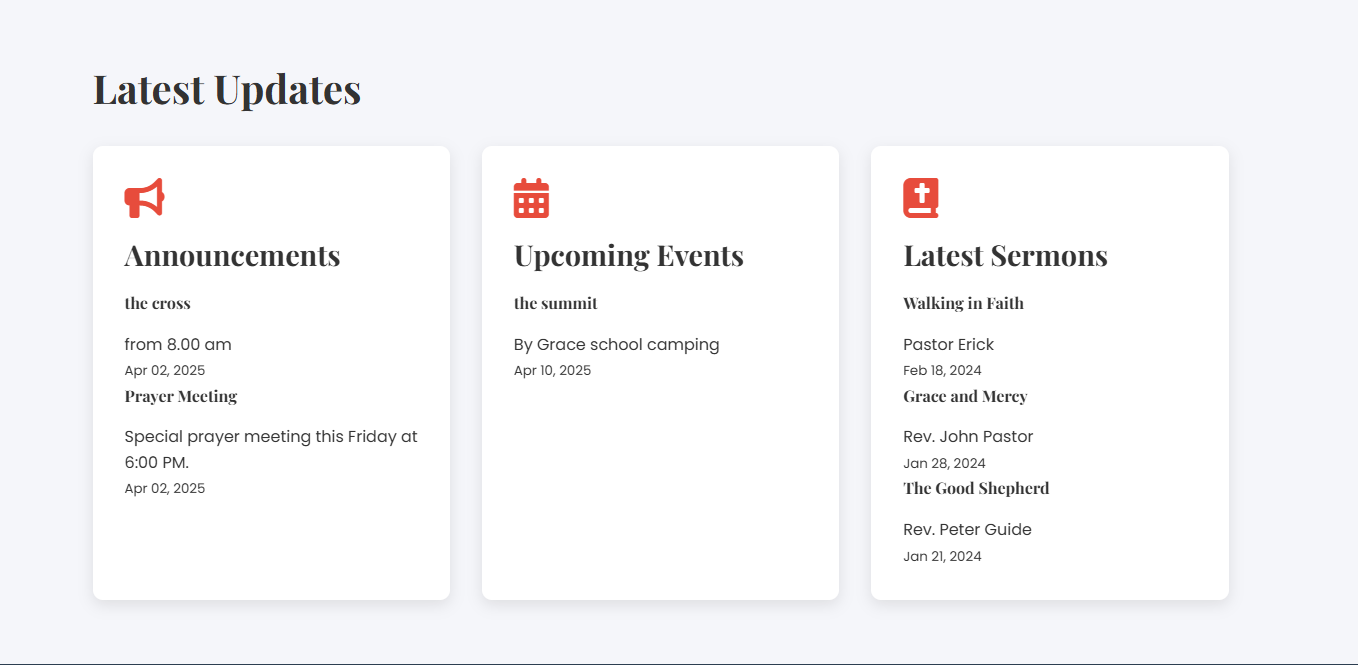Click "By Grace school camping" event text
1358x665 pixels.
(616, 344)
